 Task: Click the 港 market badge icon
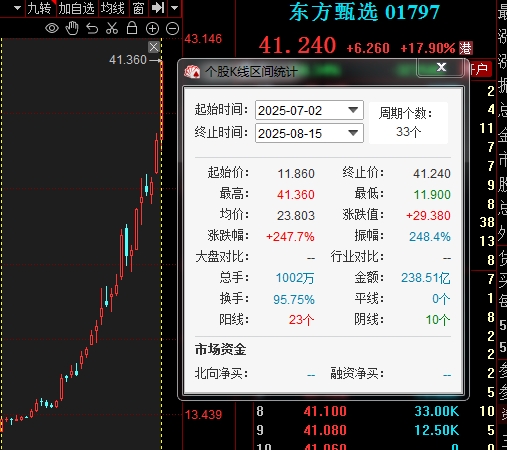point(466,48)
